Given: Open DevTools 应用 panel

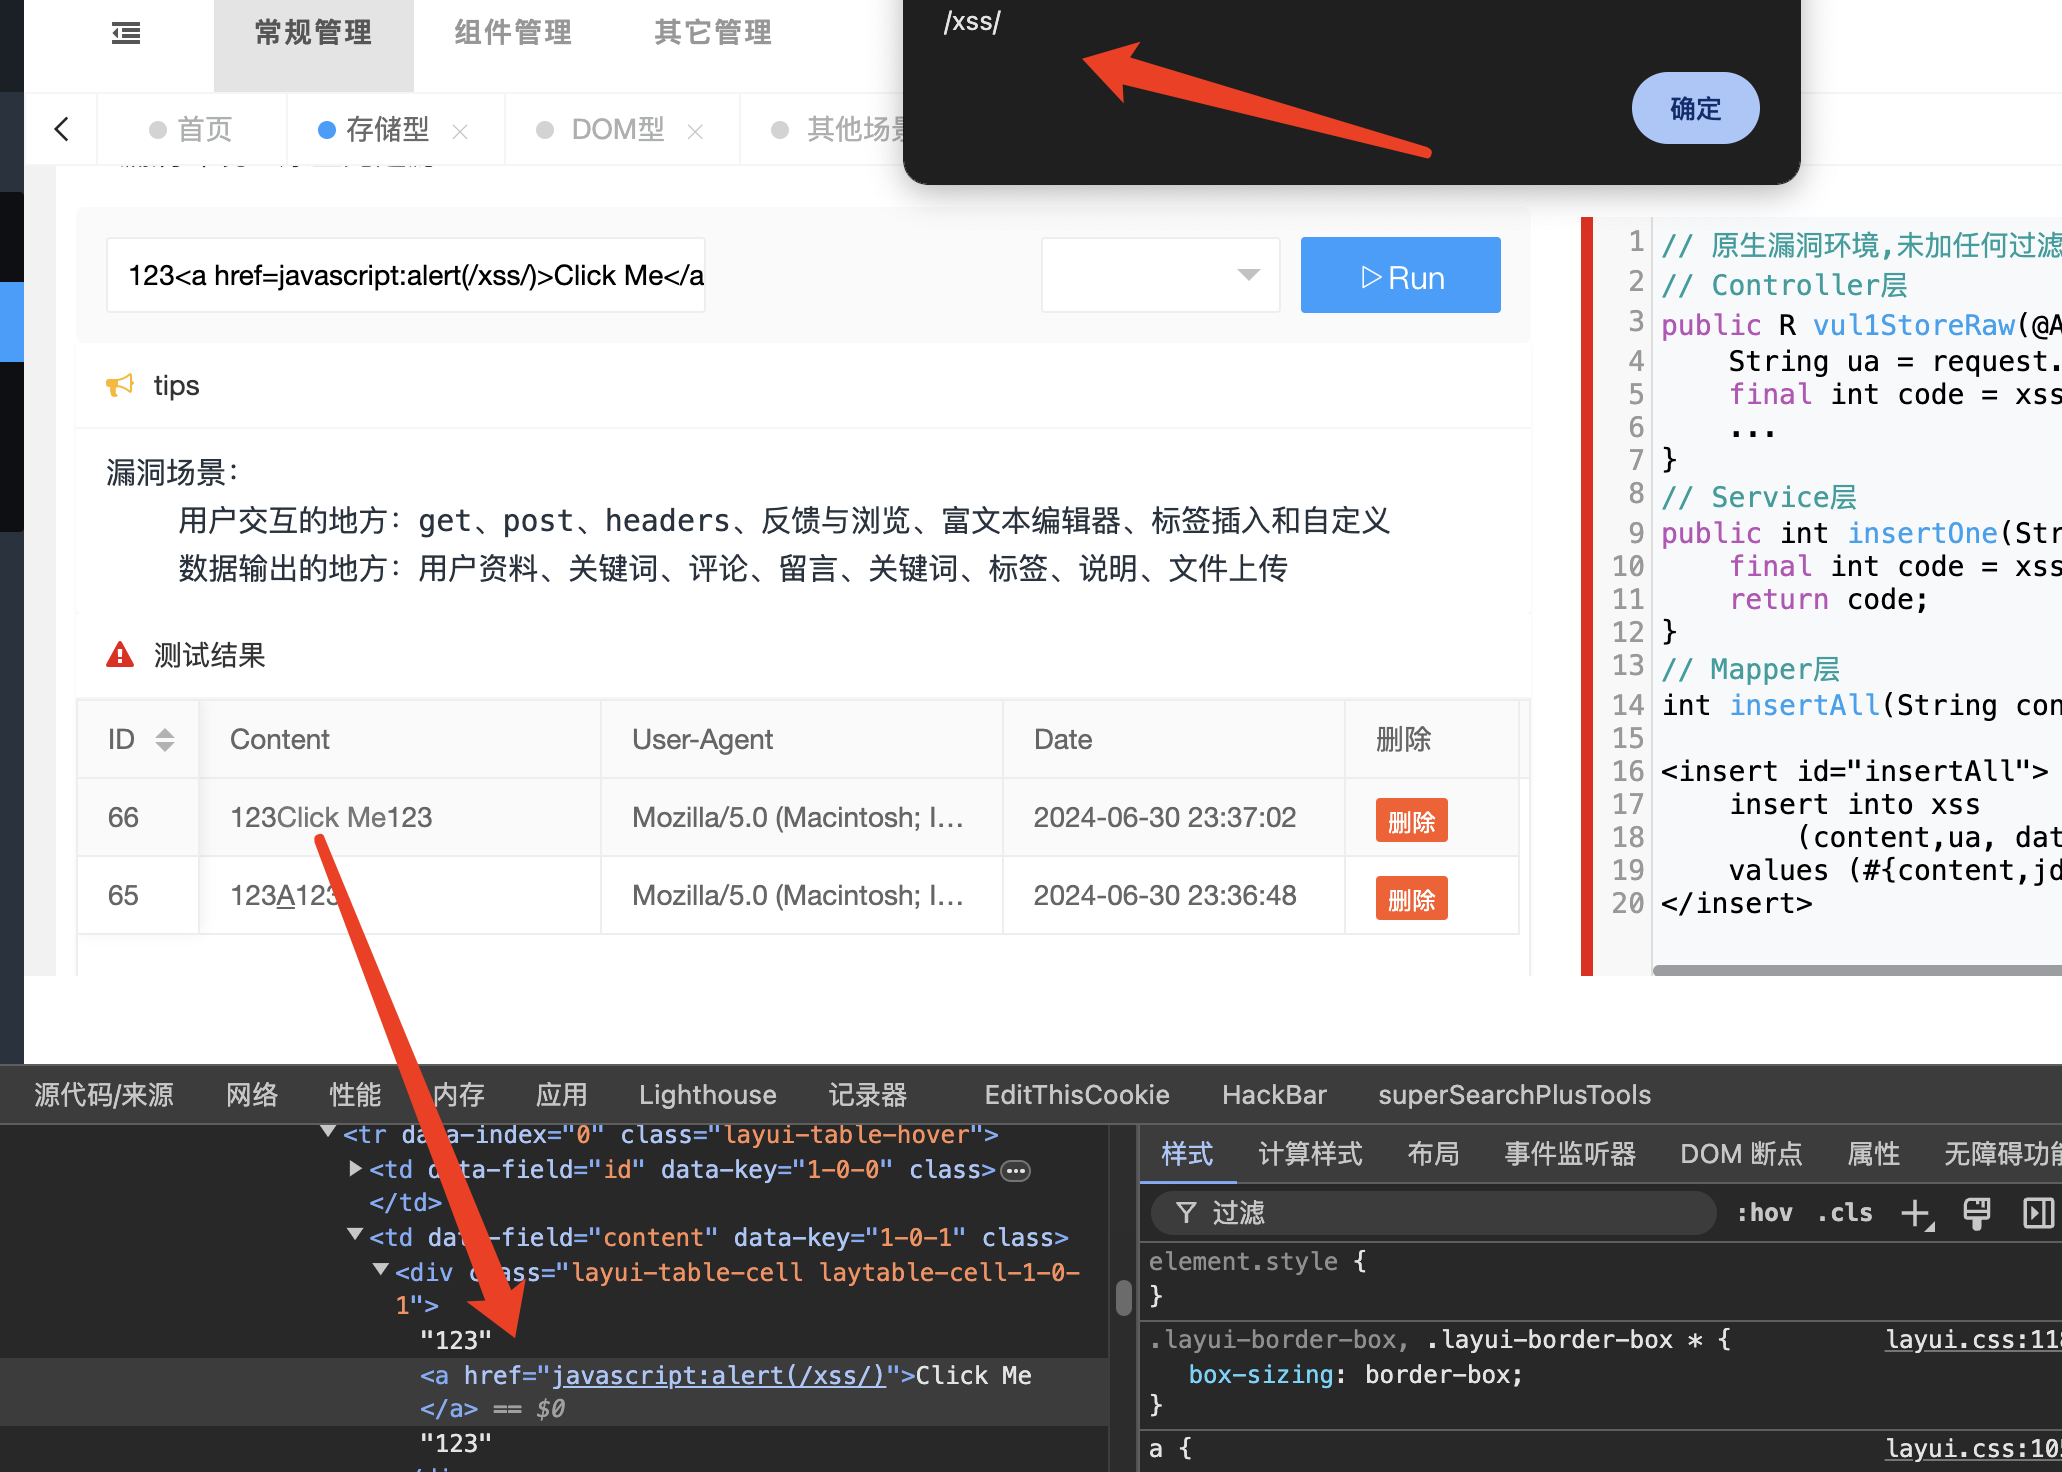Looking at the screenshot, I should (x=561, y=1095).
